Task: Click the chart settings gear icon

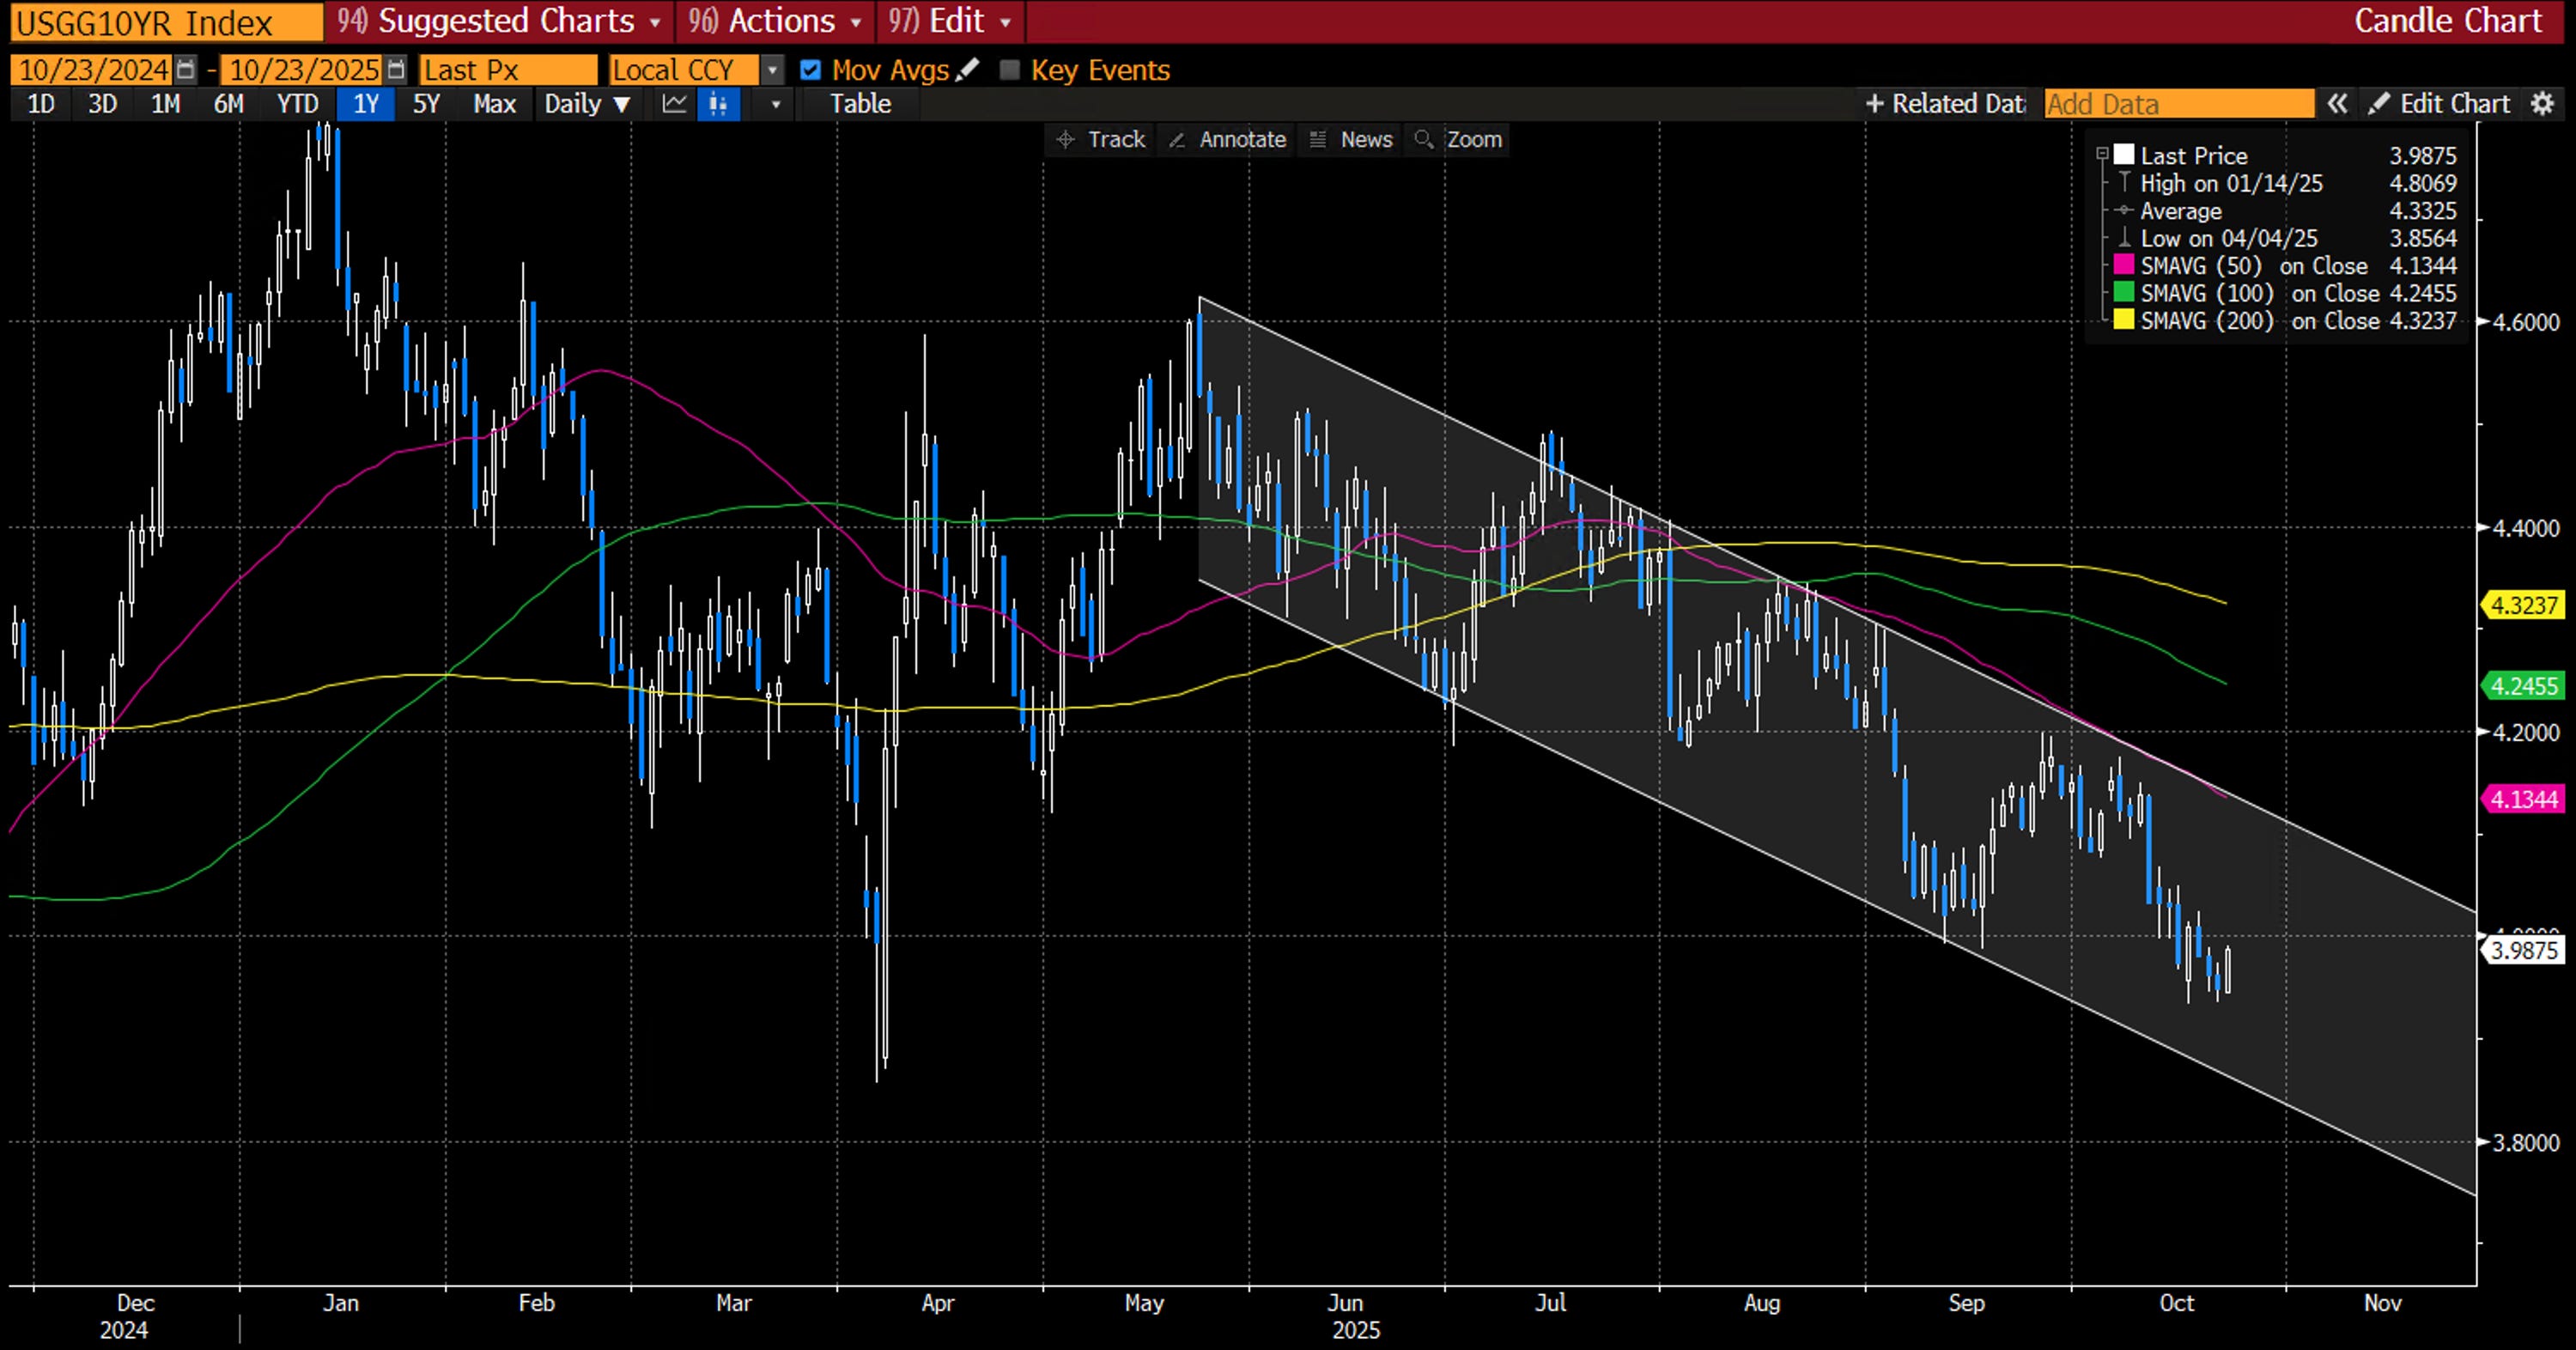Action: (x=2542, y=104)
